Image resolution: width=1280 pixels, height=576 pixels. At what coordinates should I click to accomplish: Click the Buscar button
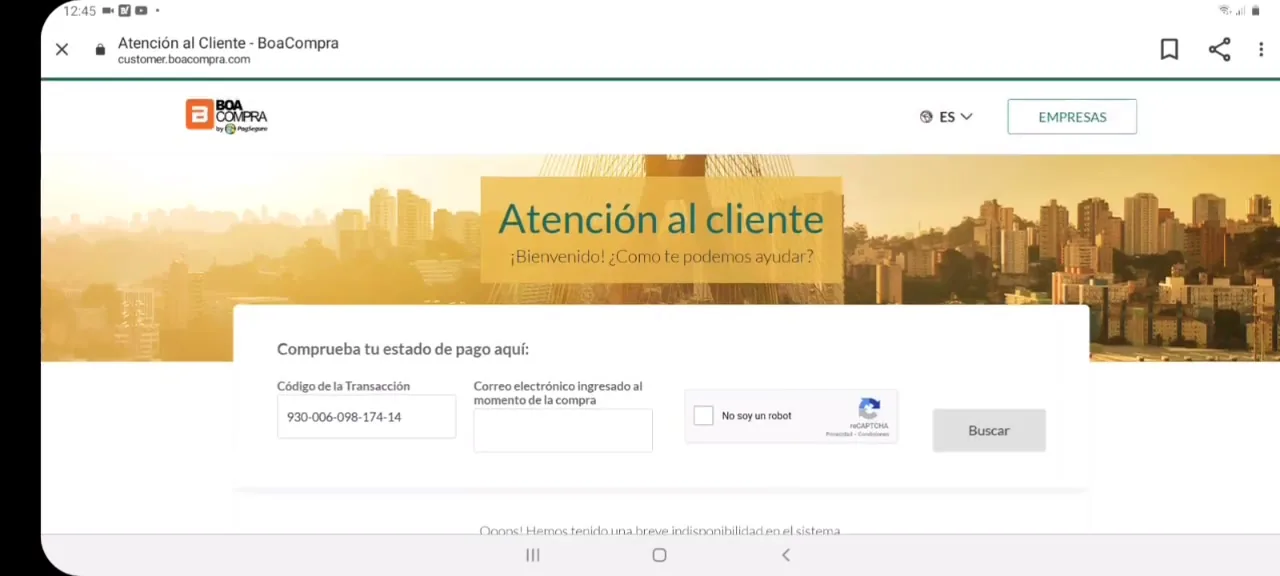coord(989,430)
